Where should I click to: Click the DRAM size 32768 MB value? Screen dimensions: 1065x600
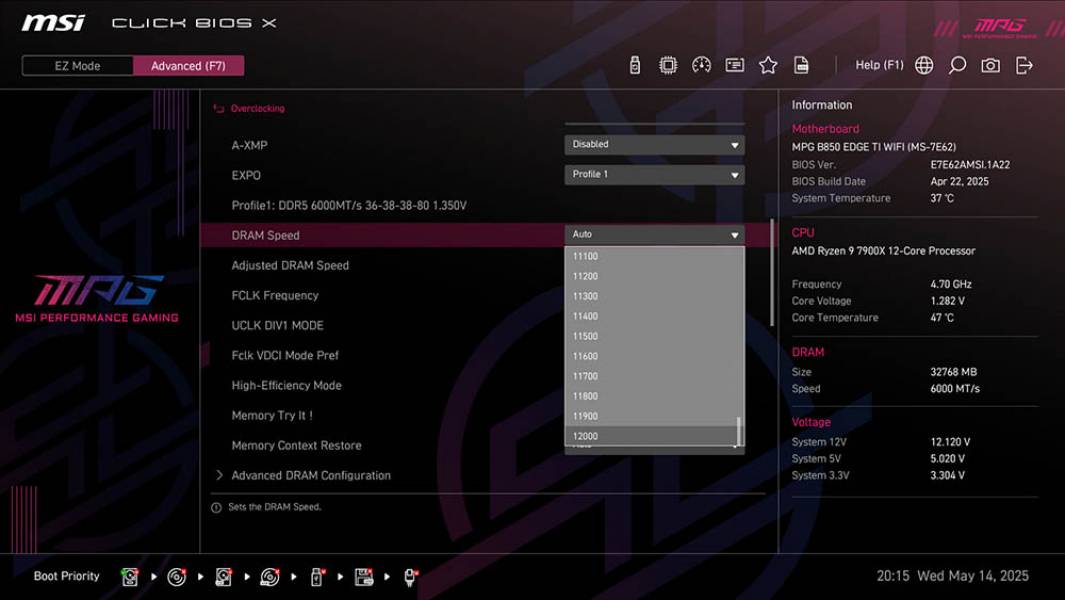pyautogui.click(x=954, y=372)
